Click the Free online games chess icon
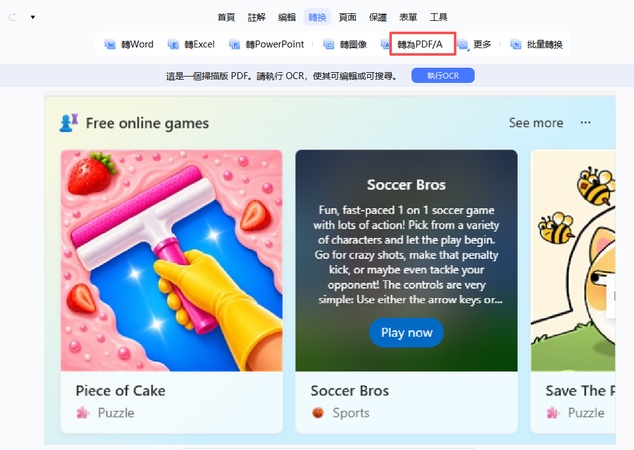 point(69,123)
